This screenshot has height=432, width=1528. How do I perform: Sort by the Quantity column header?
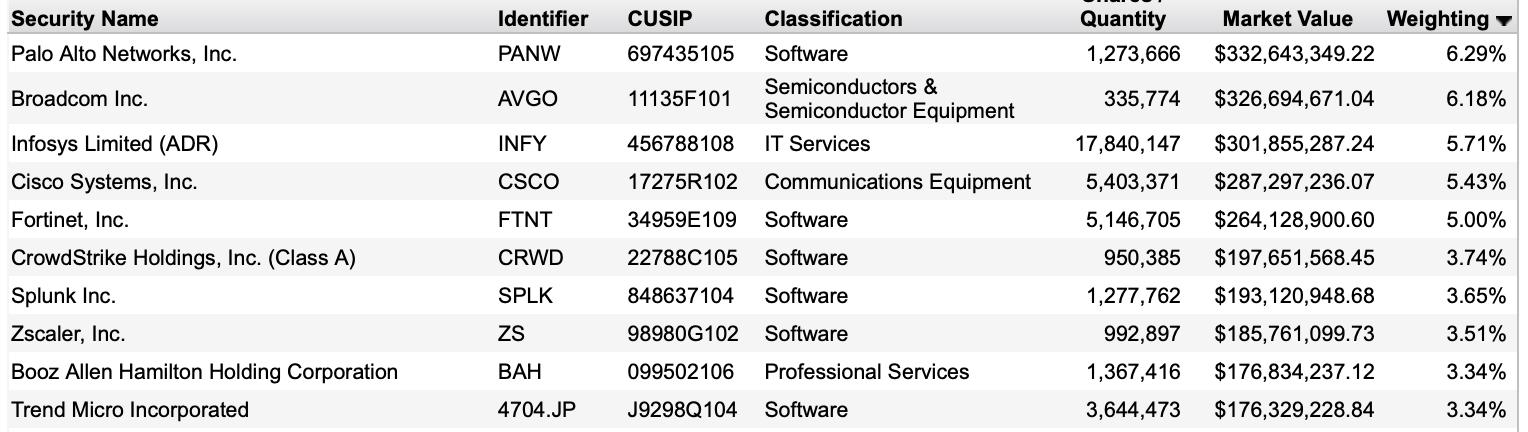[x=1123, y=19]
